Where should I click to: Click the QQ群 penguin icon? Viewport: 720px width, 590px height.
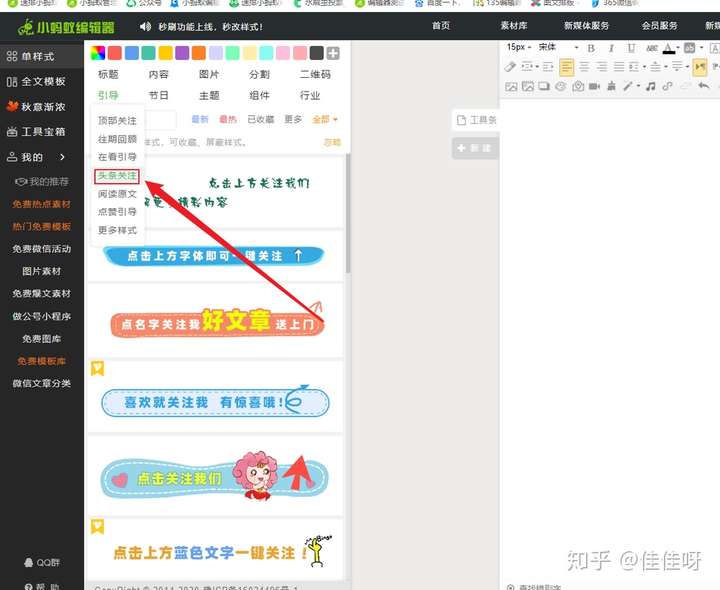click(29, 562)
